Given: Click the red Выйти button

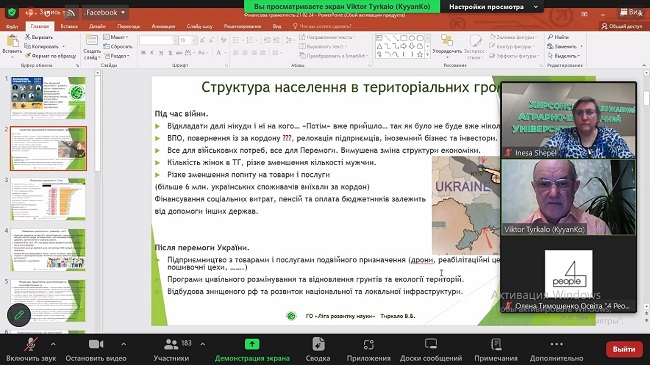Looking at the screenshot, I should coord(624,349).
